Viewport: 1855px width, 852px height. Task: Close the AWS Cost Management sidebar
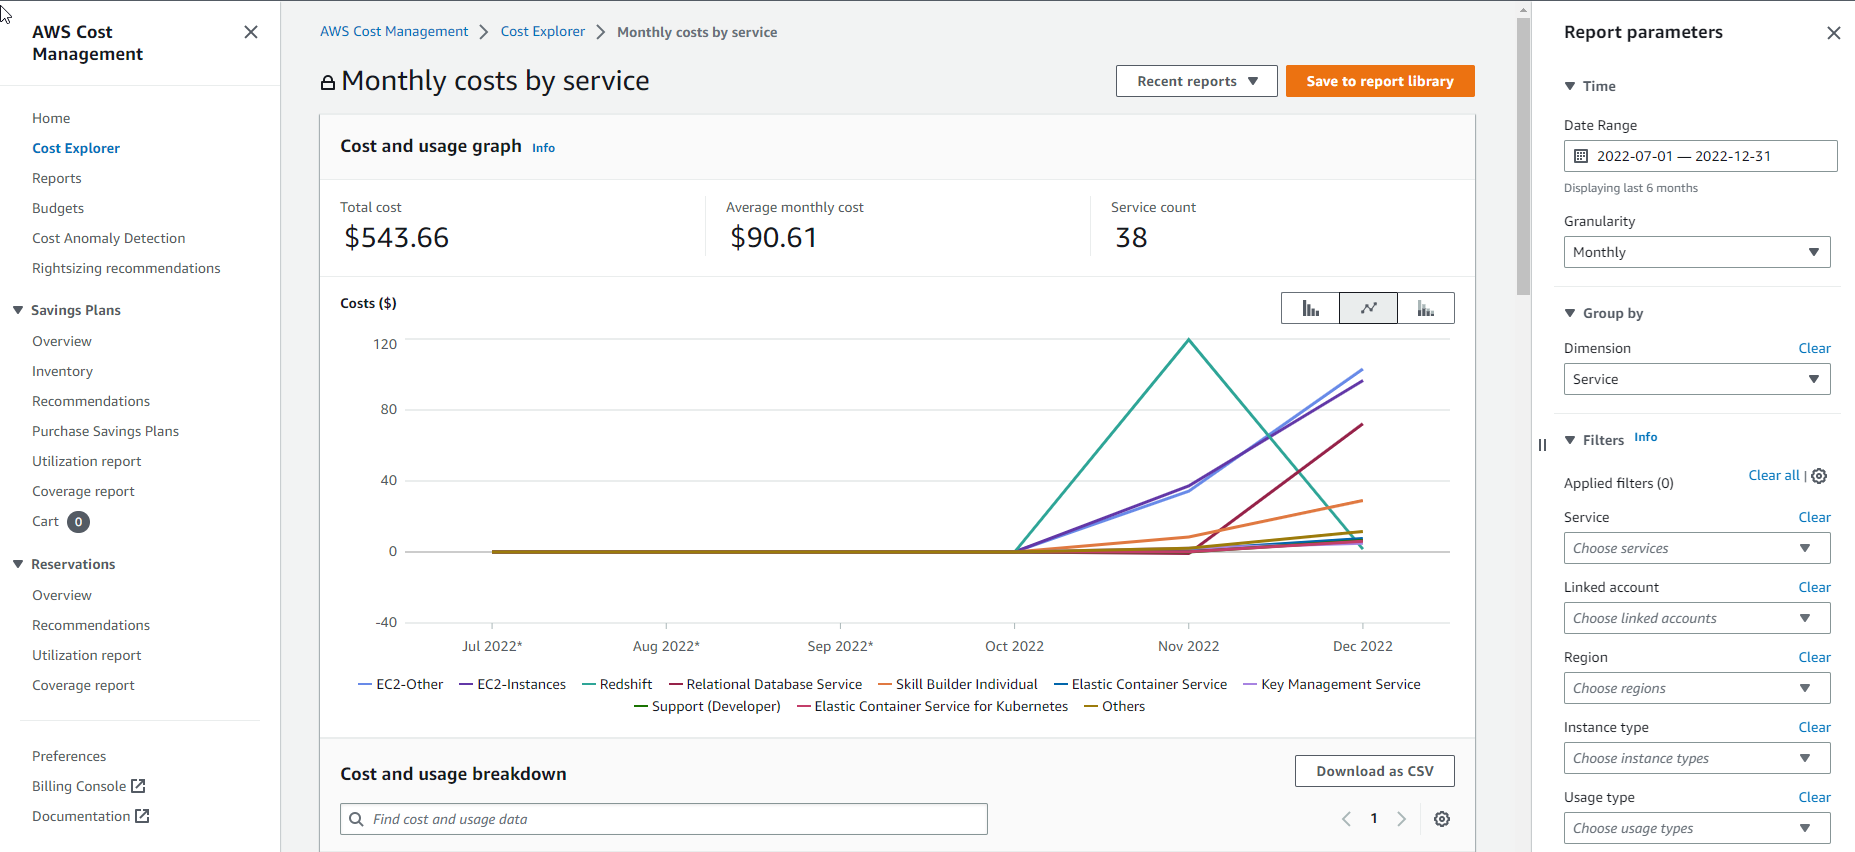(251, 32)
